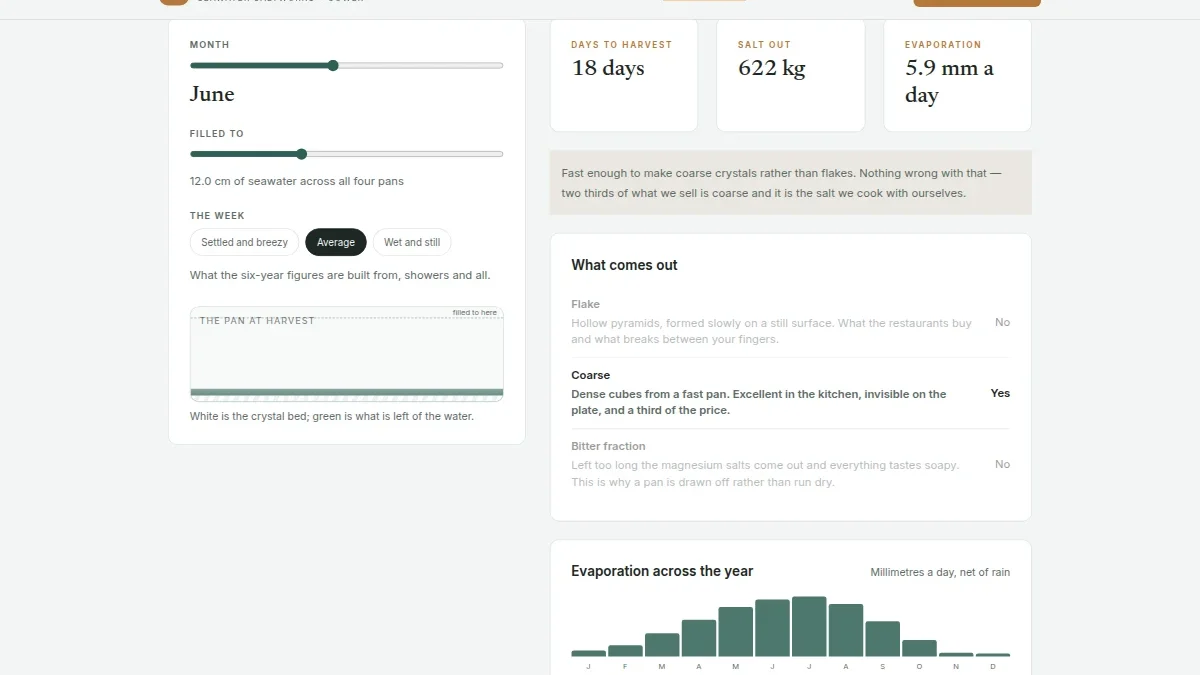
Task: Click the 'No' value in Bitter fraction row
Action: [1002, 464]
